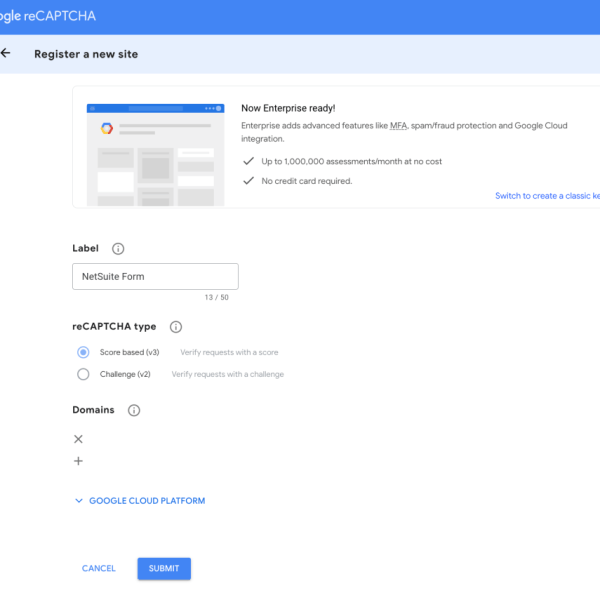The width and height of the screenshot is (600, 600).
Task: Click the 'No credit card required.' text
Action: [307, 181]
